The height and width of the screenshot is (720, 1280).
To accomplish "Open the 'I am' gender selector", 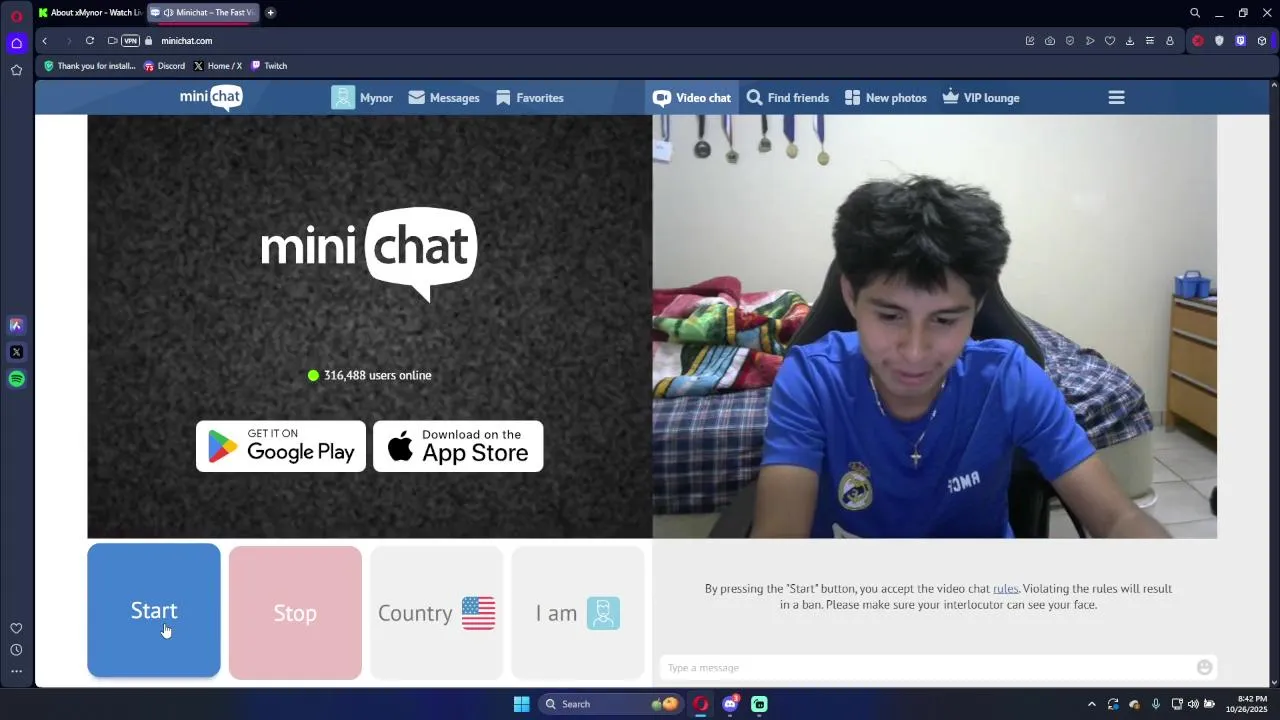I will point(578,613).
